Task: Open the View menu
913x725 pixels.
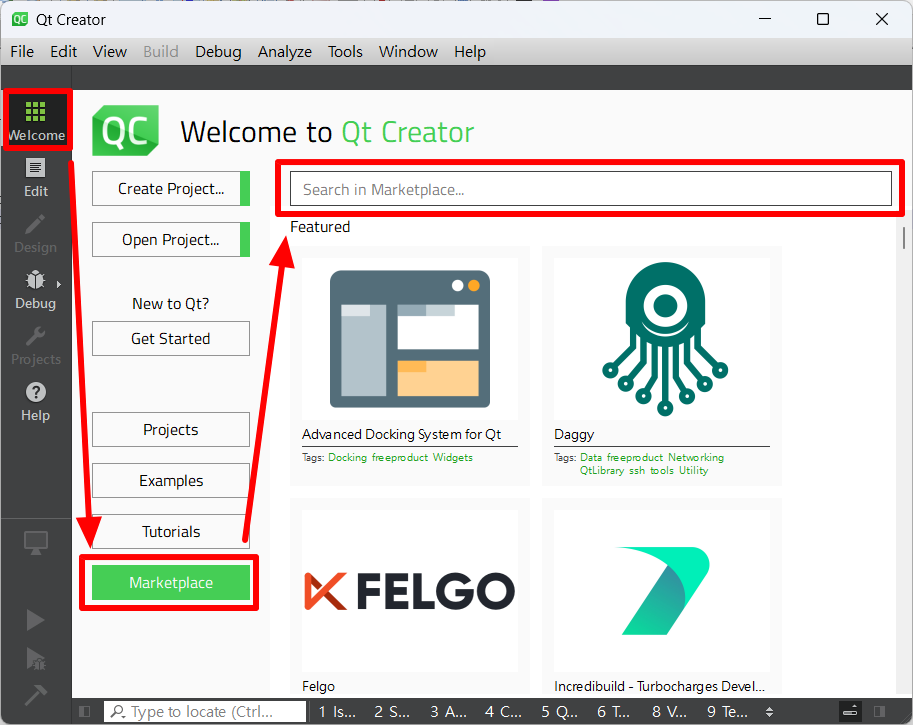Action: [x=109, y=52]
